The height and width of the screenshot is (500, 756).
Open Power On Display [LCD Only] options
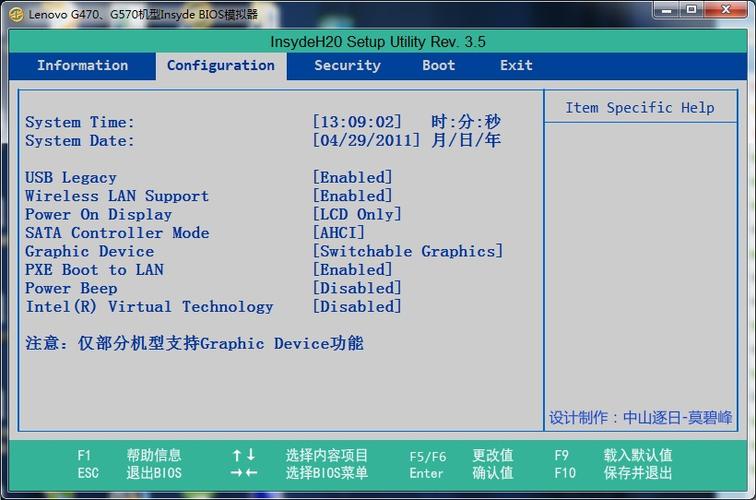(x=356, y=214)
